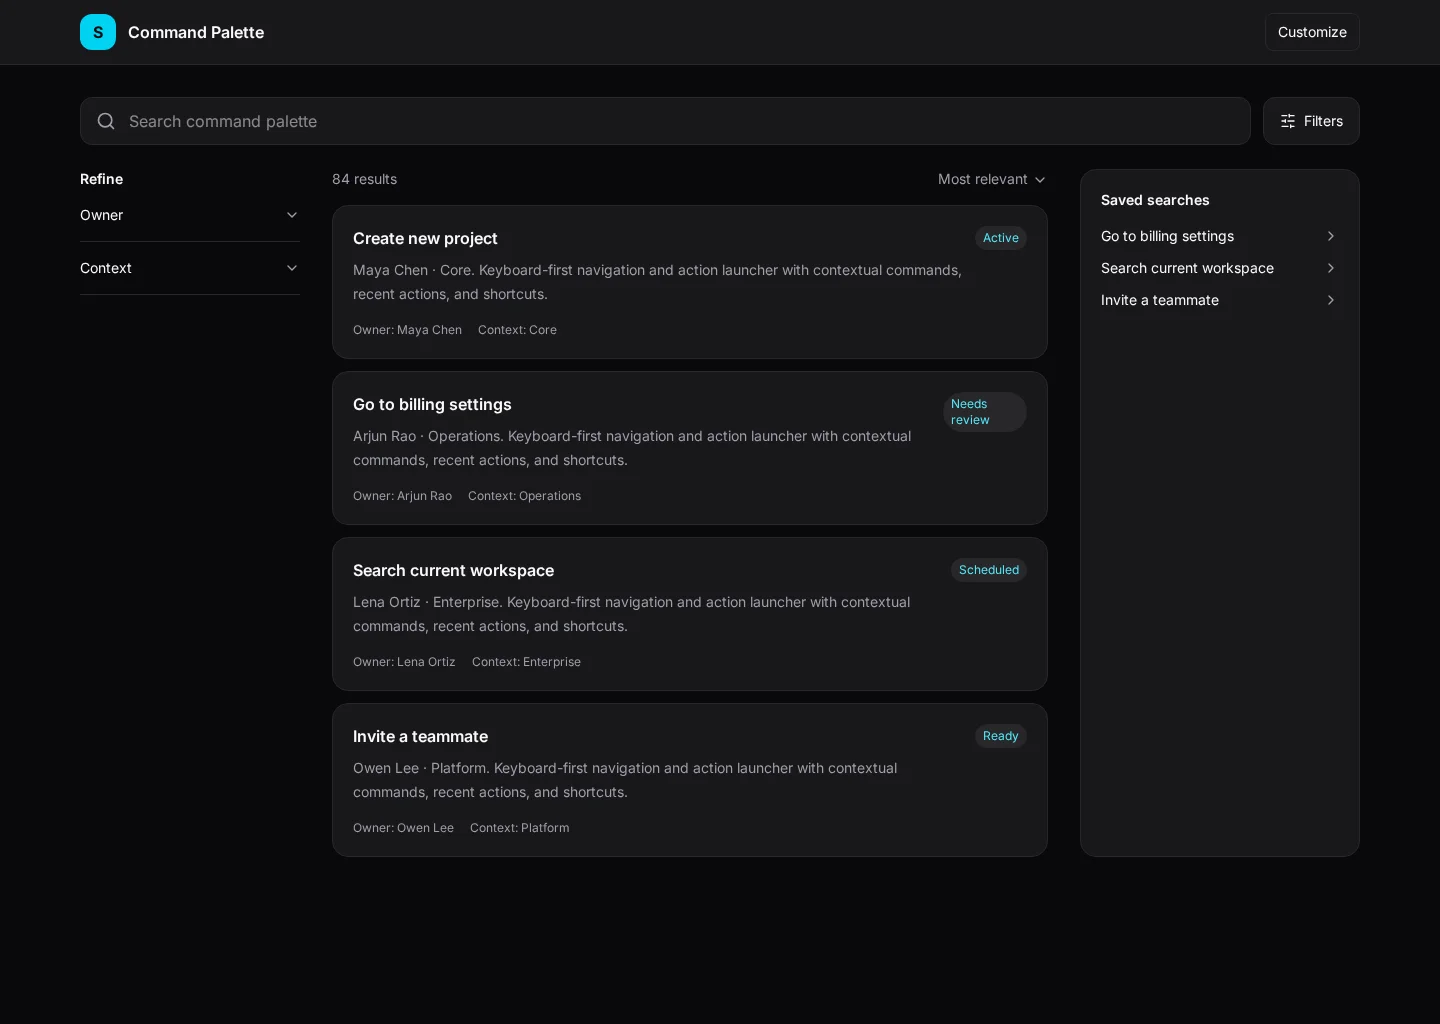Open the Filters panel
Image resolution: width=1440 pixels, height=1024 pixels.
pos(1311,121)
